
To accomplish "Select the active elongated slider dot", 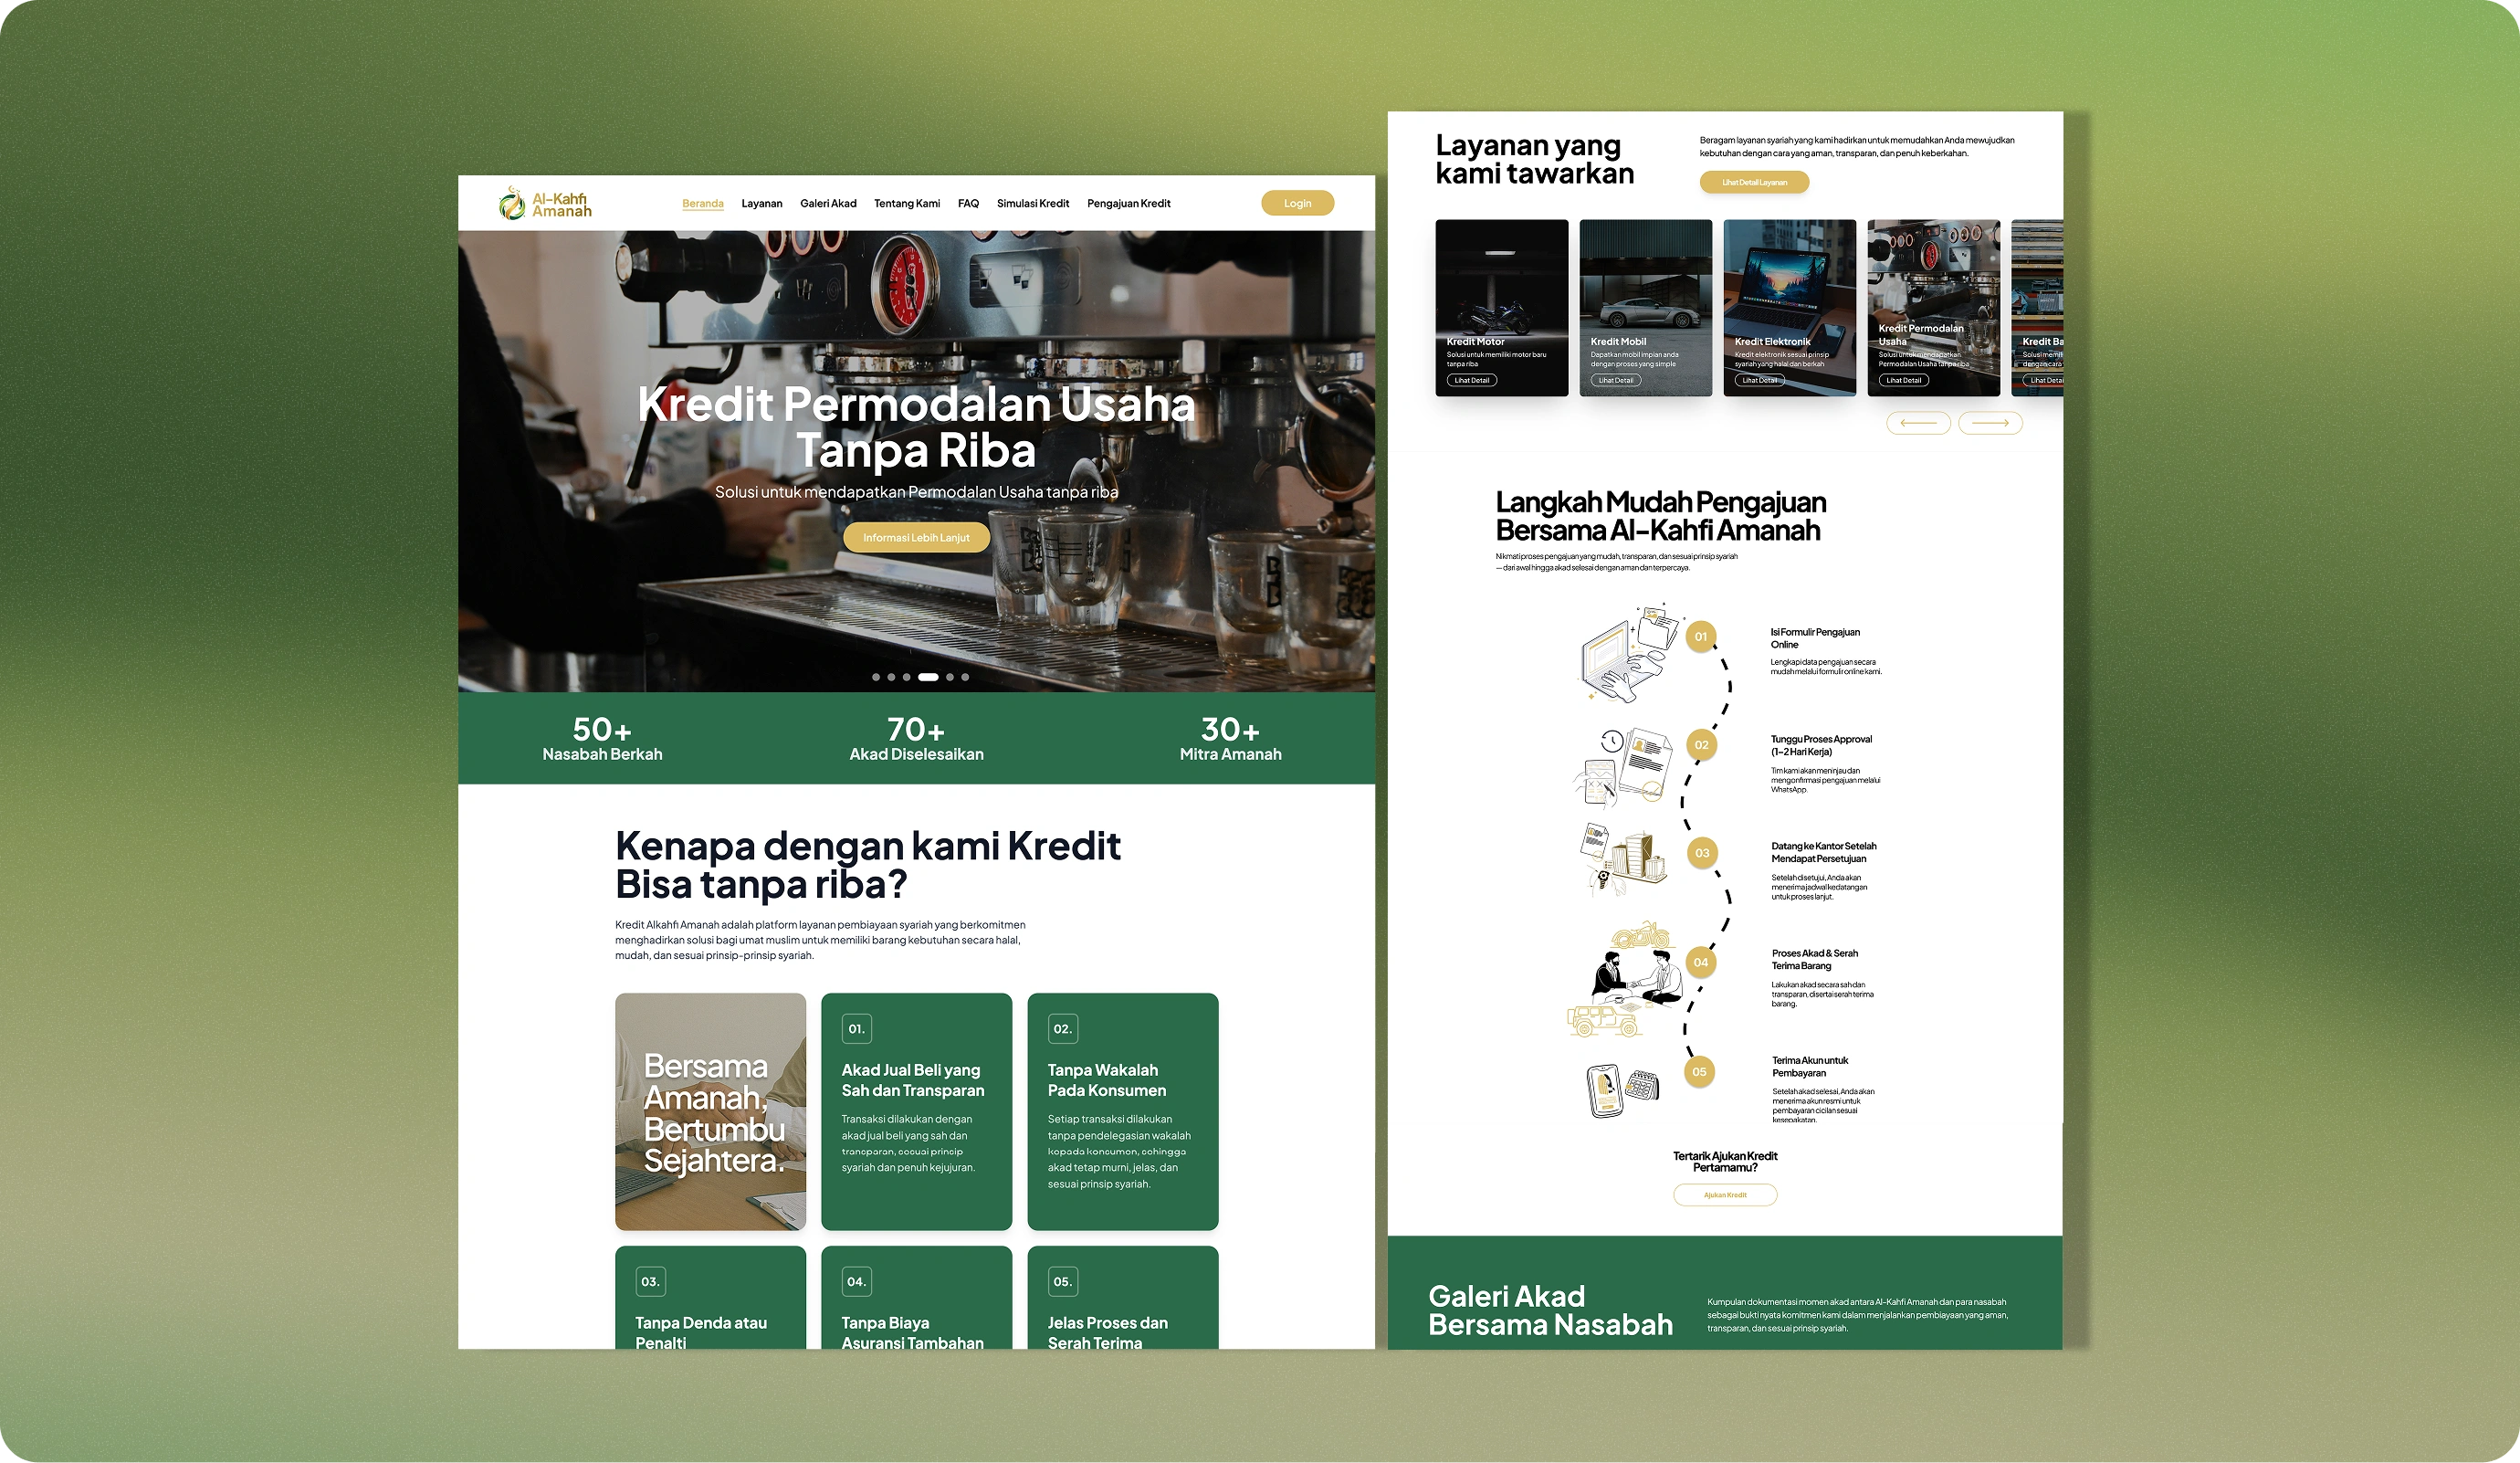I will (x=928, y=677).
